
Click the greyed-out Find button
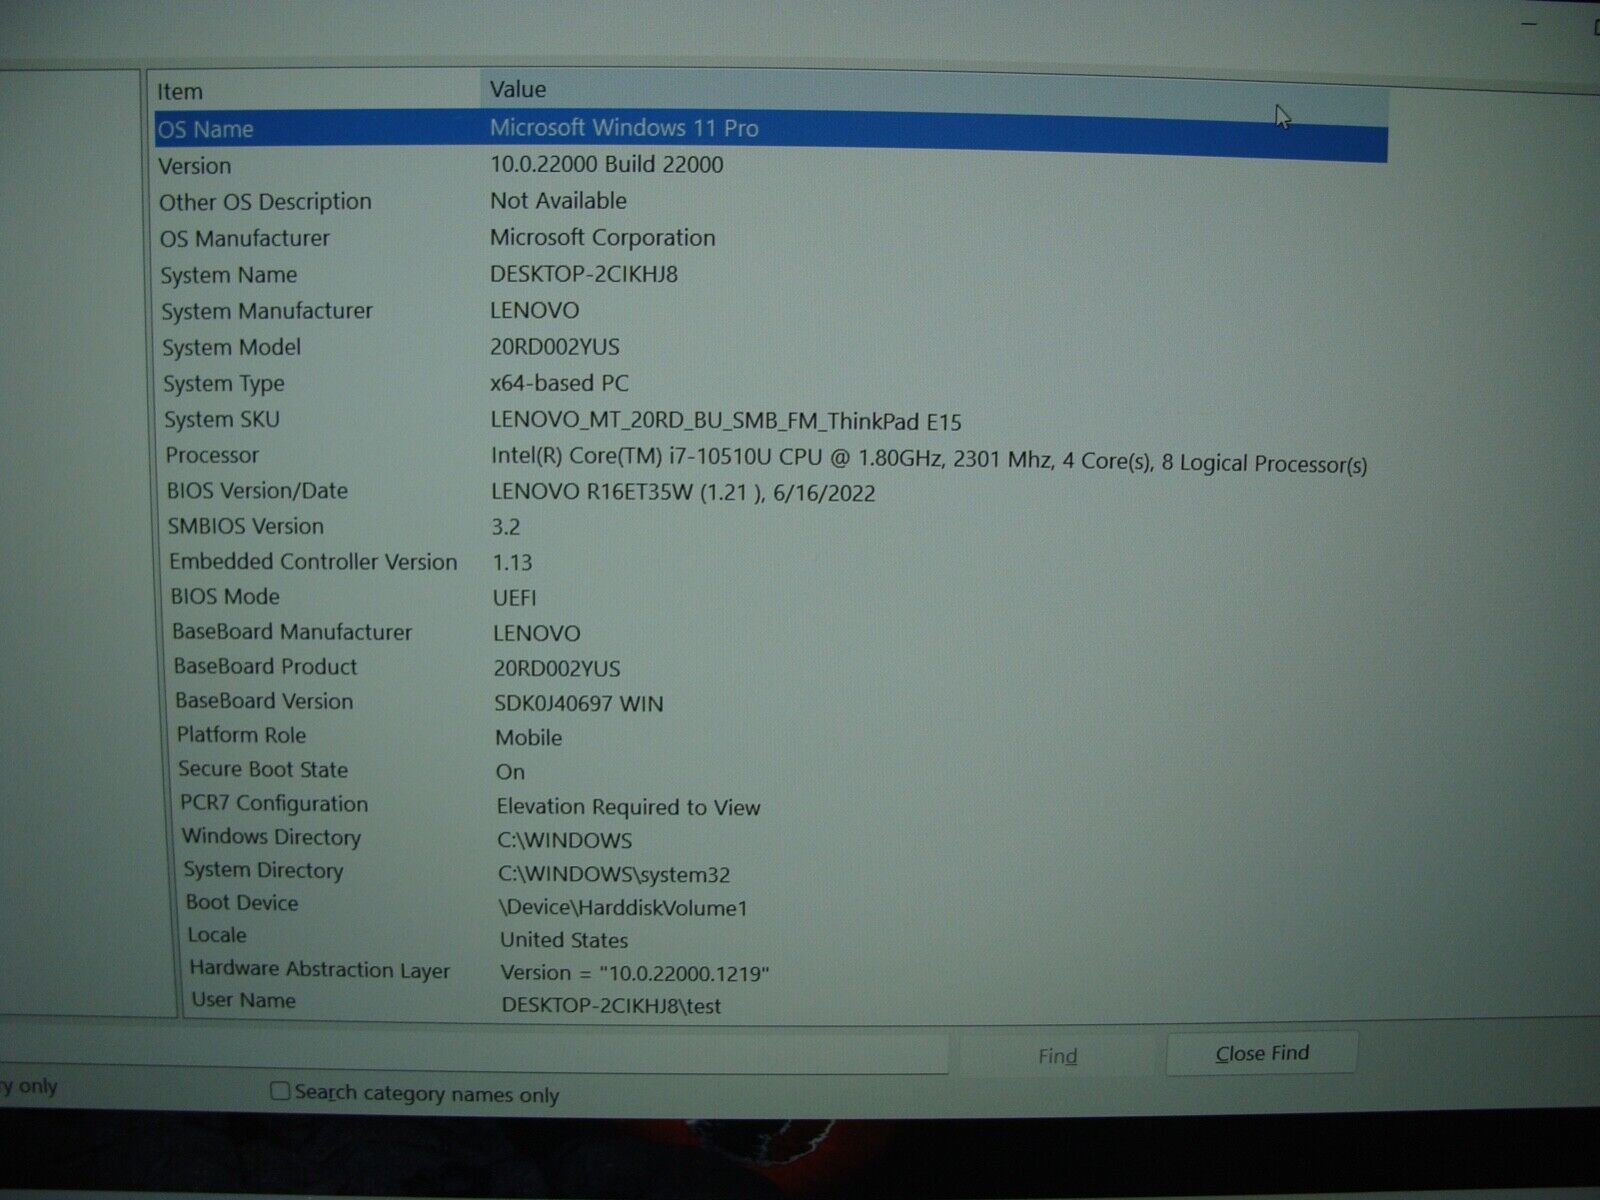point(1057,1056)
